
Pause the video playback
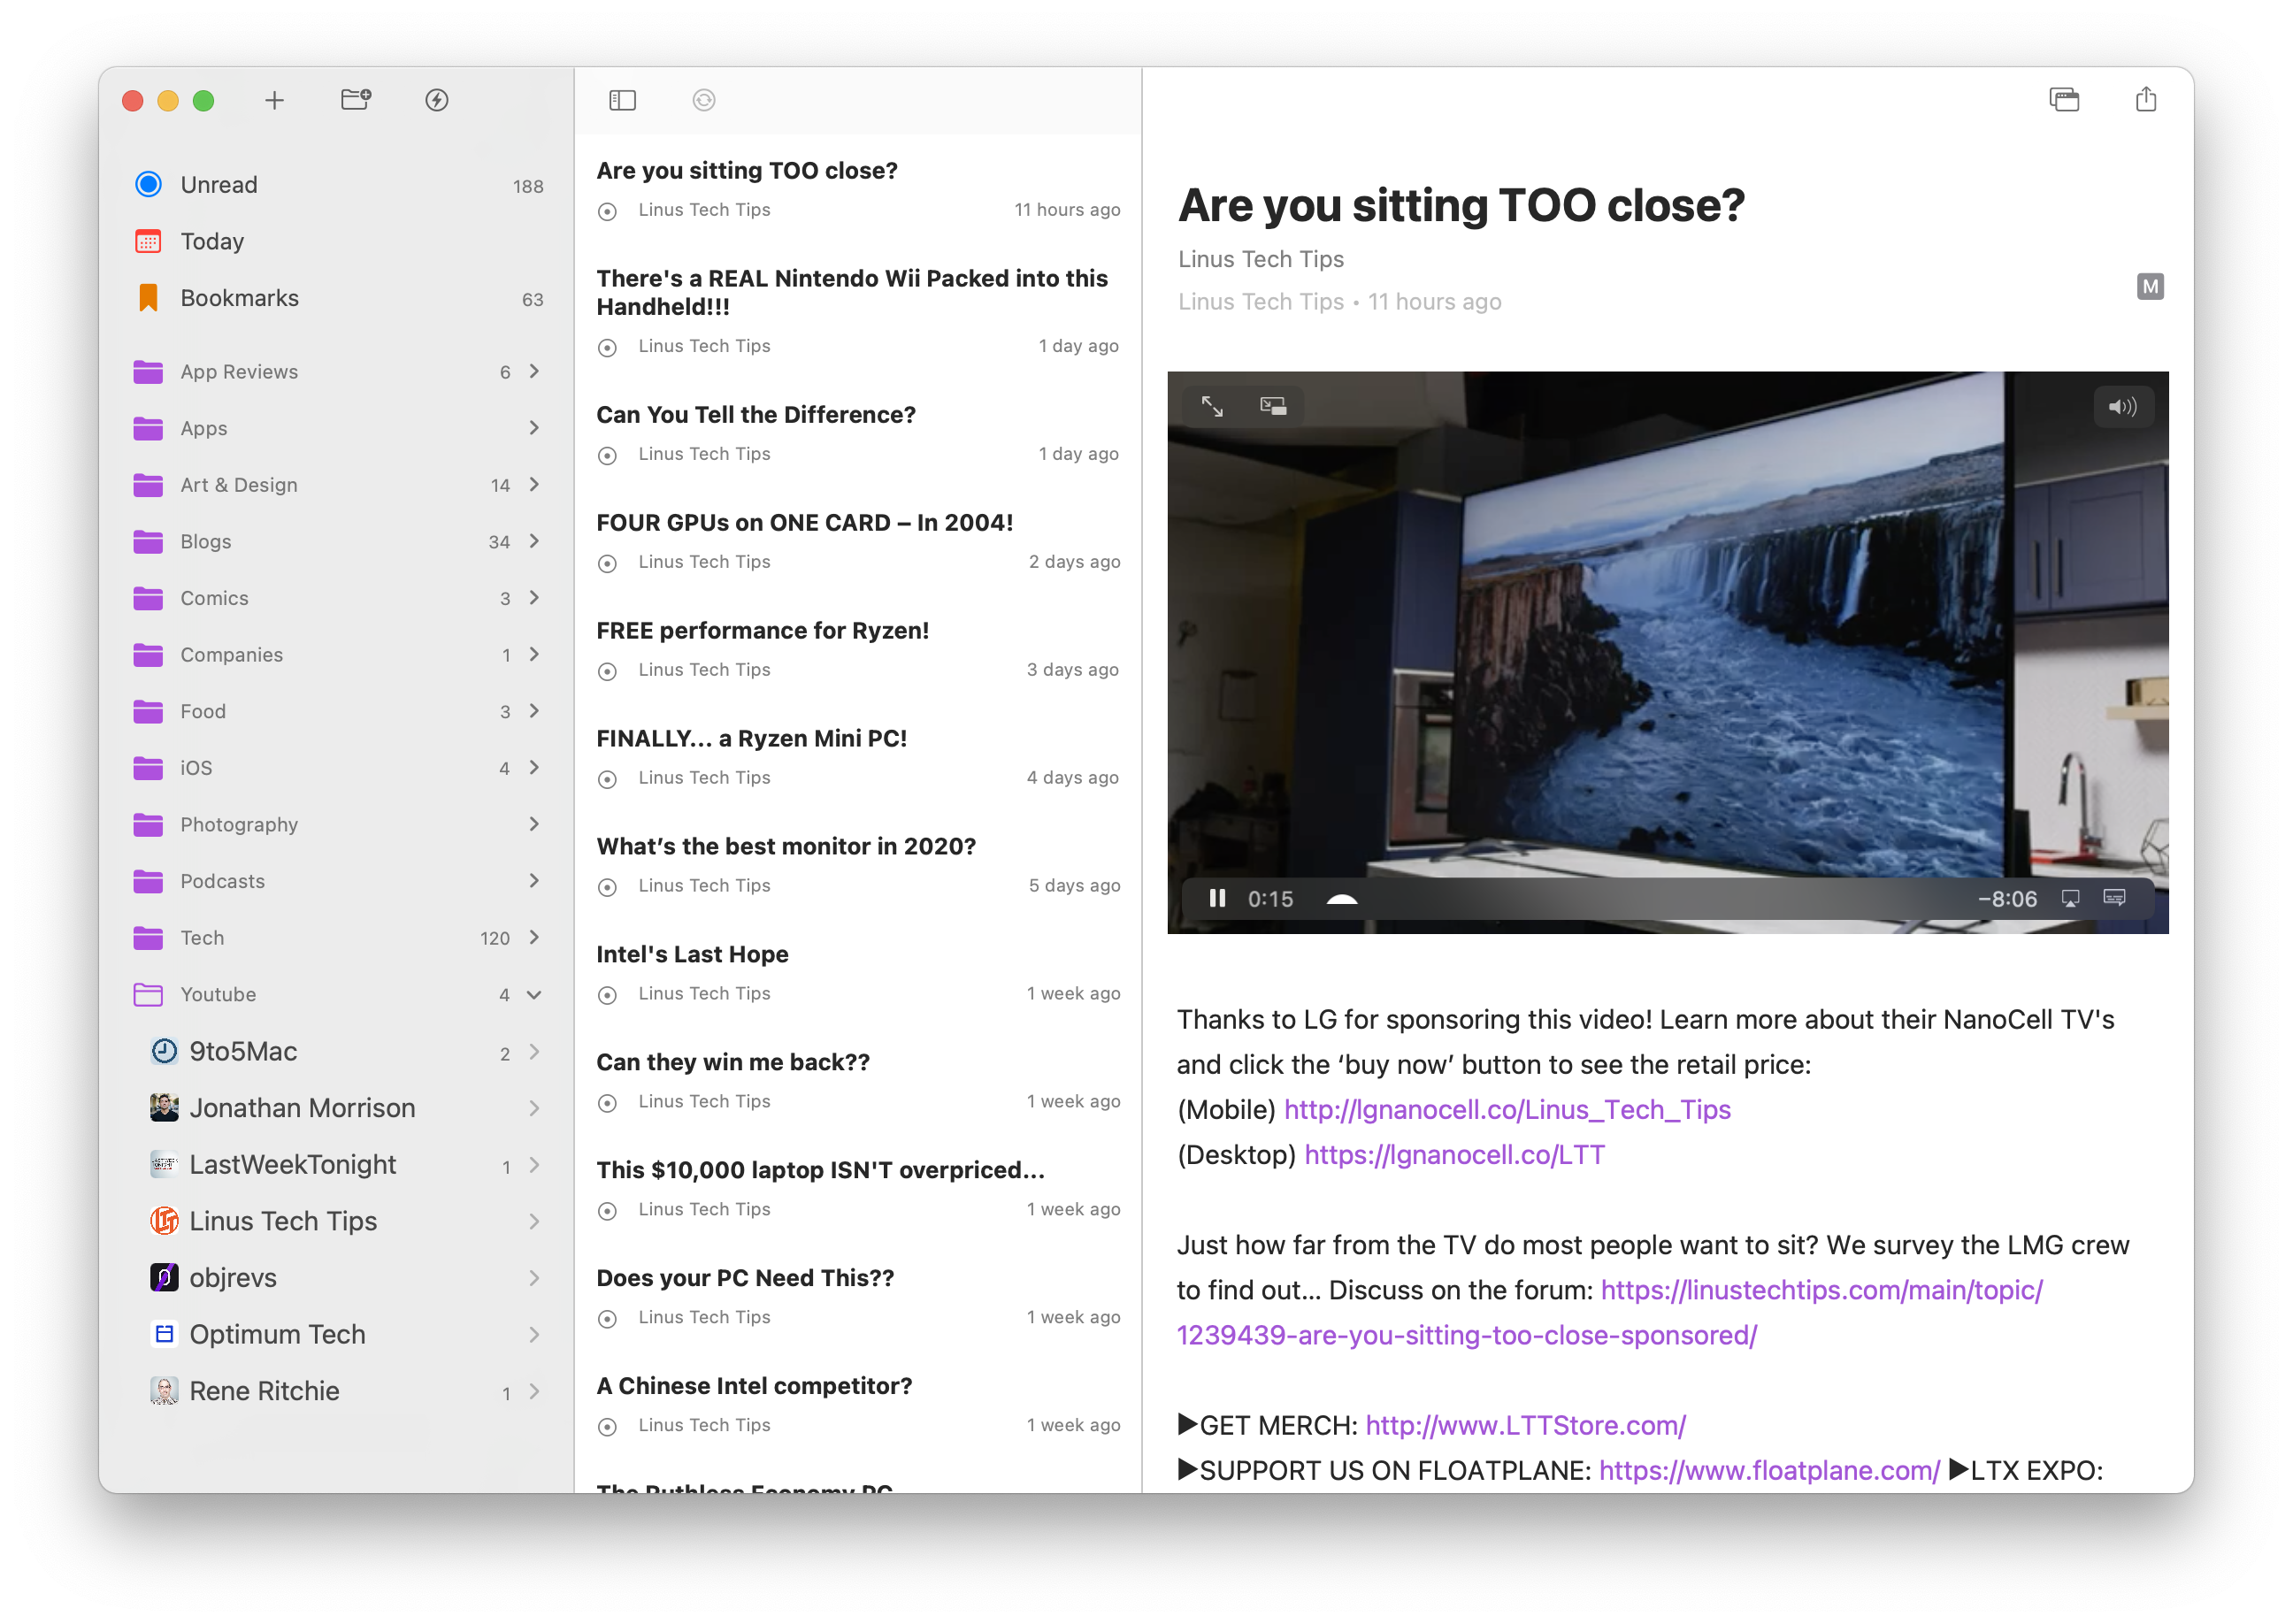(x=1217, y=898)
